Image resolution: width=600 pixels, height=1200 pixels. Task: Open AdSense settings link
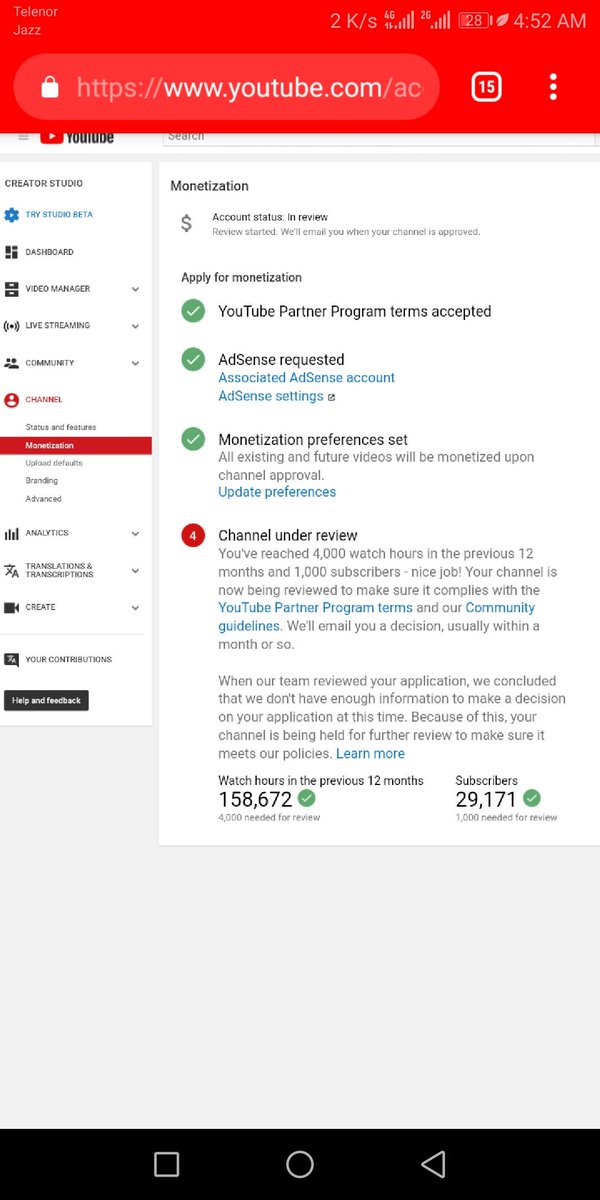pyautogui.click(x=271, y=396)
